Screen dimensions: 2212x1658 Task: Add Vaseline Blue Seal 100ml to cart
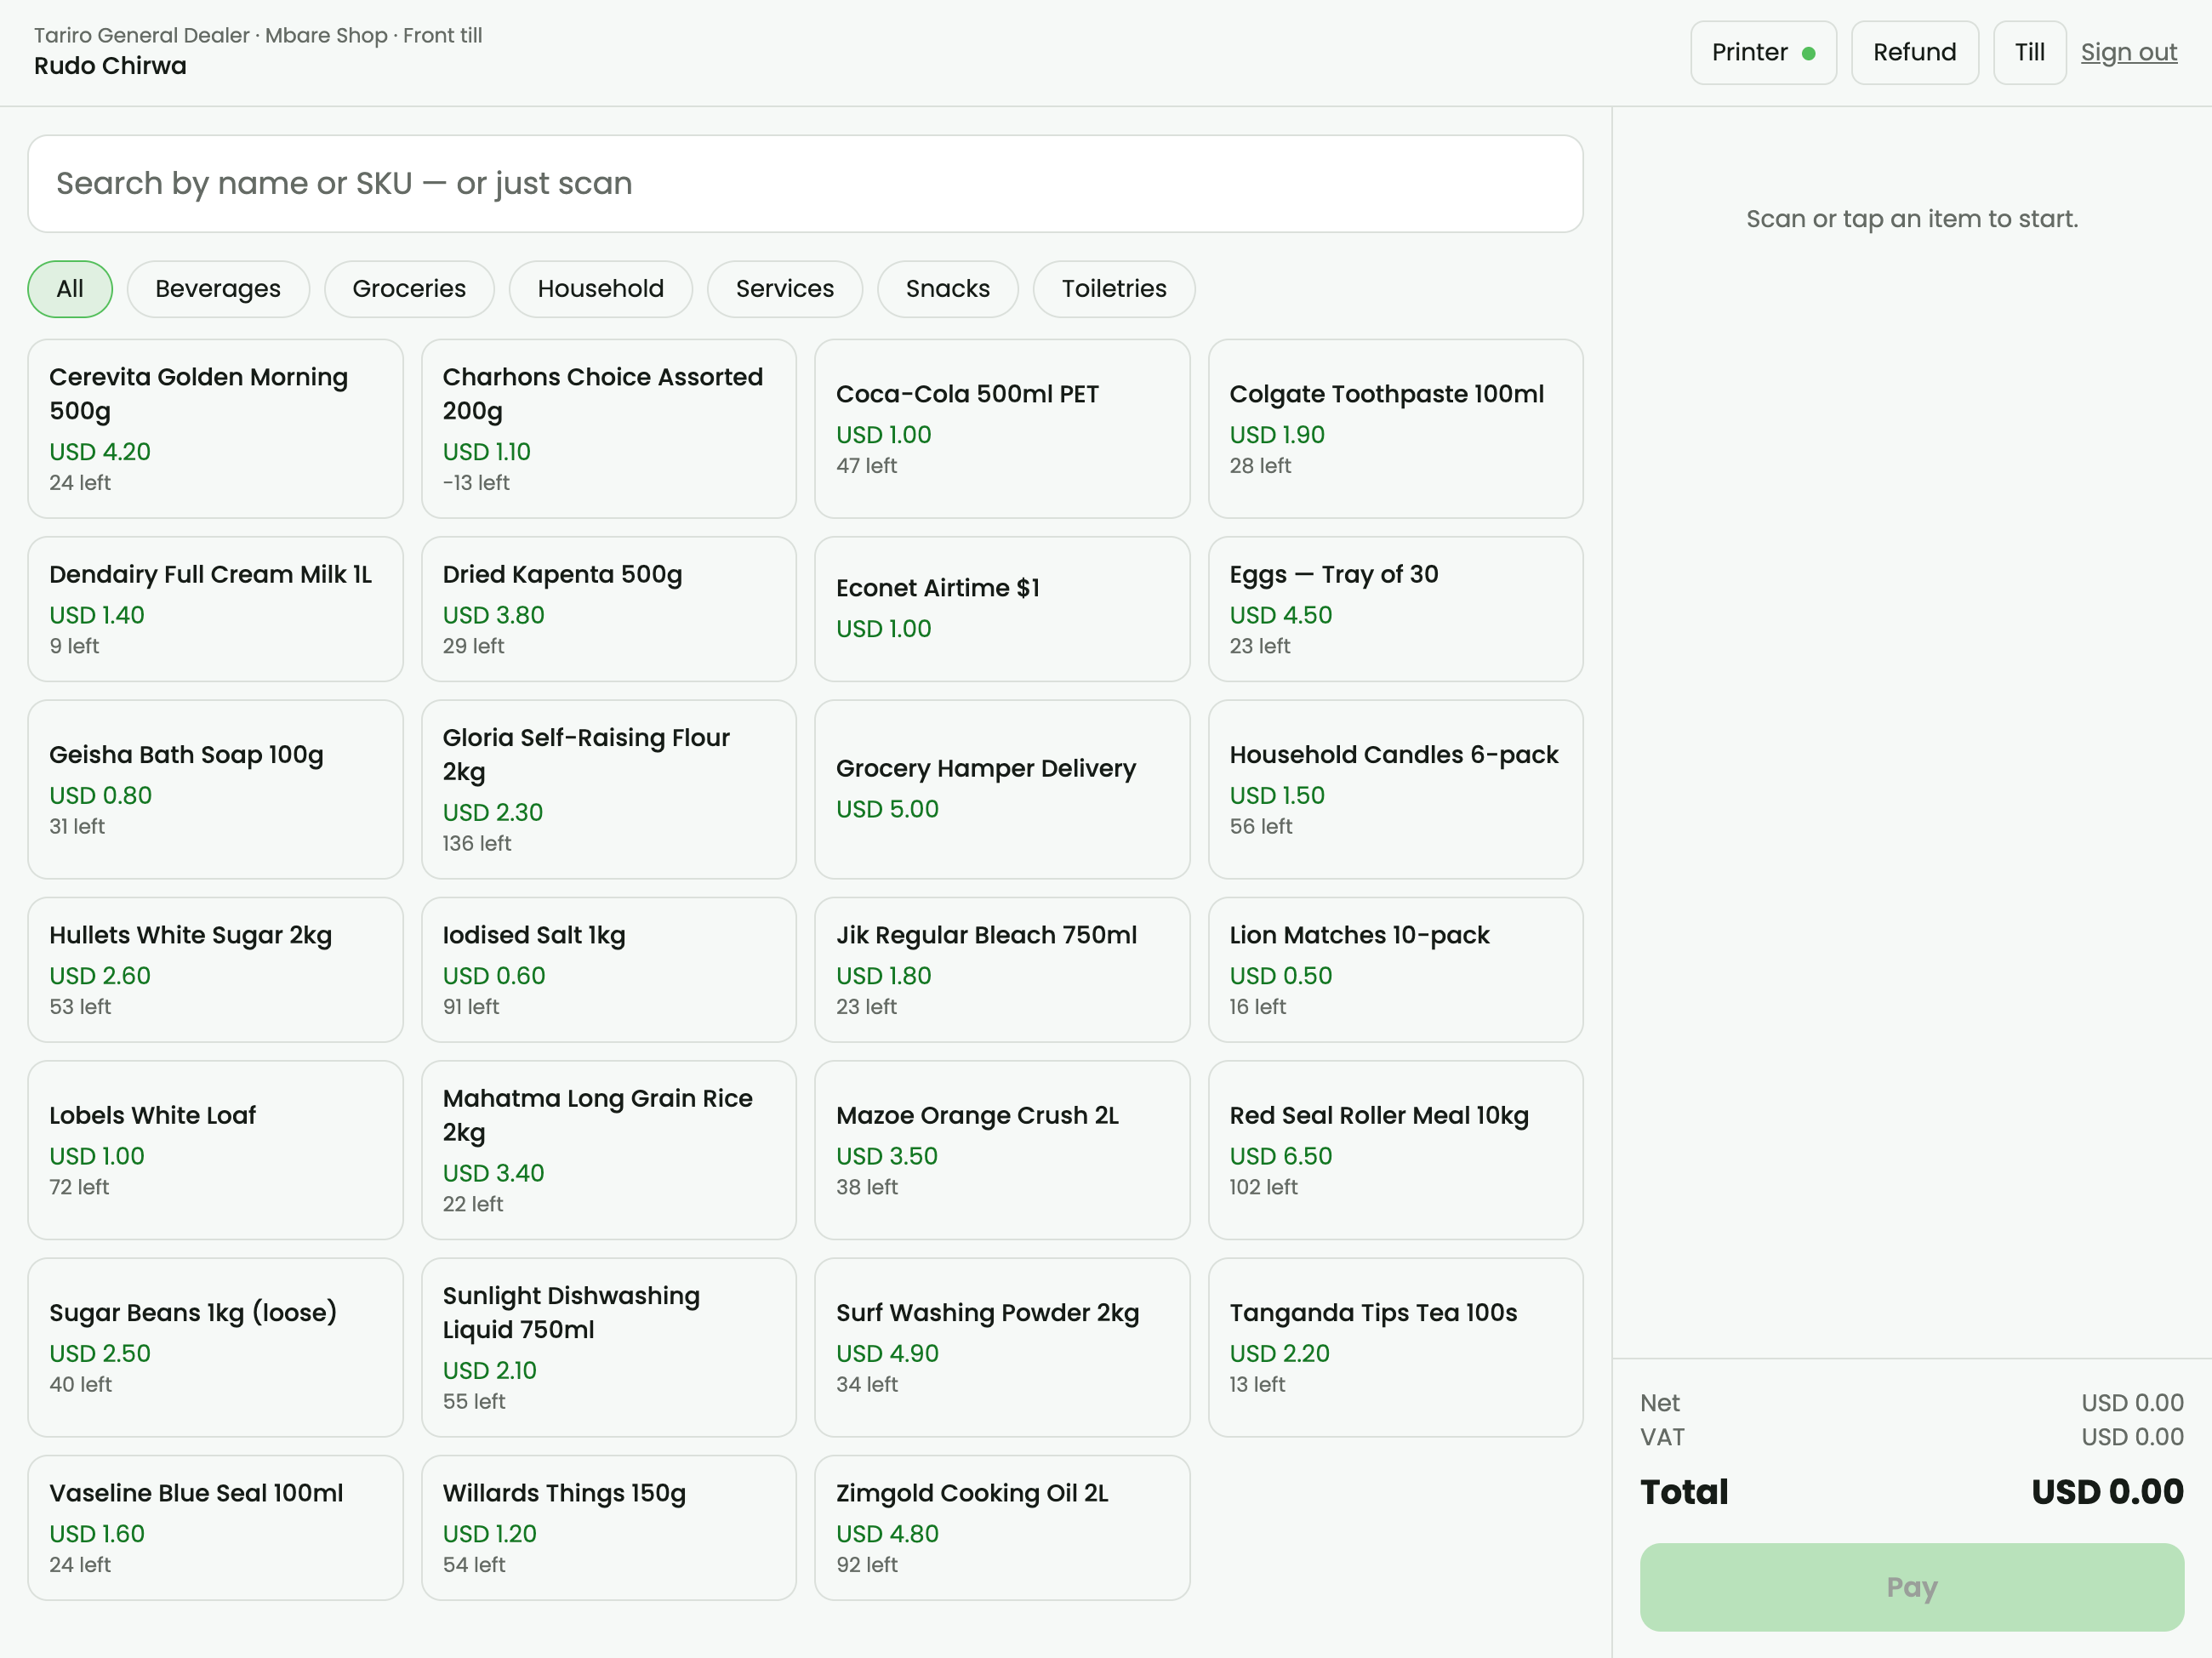pos(215,1528)
